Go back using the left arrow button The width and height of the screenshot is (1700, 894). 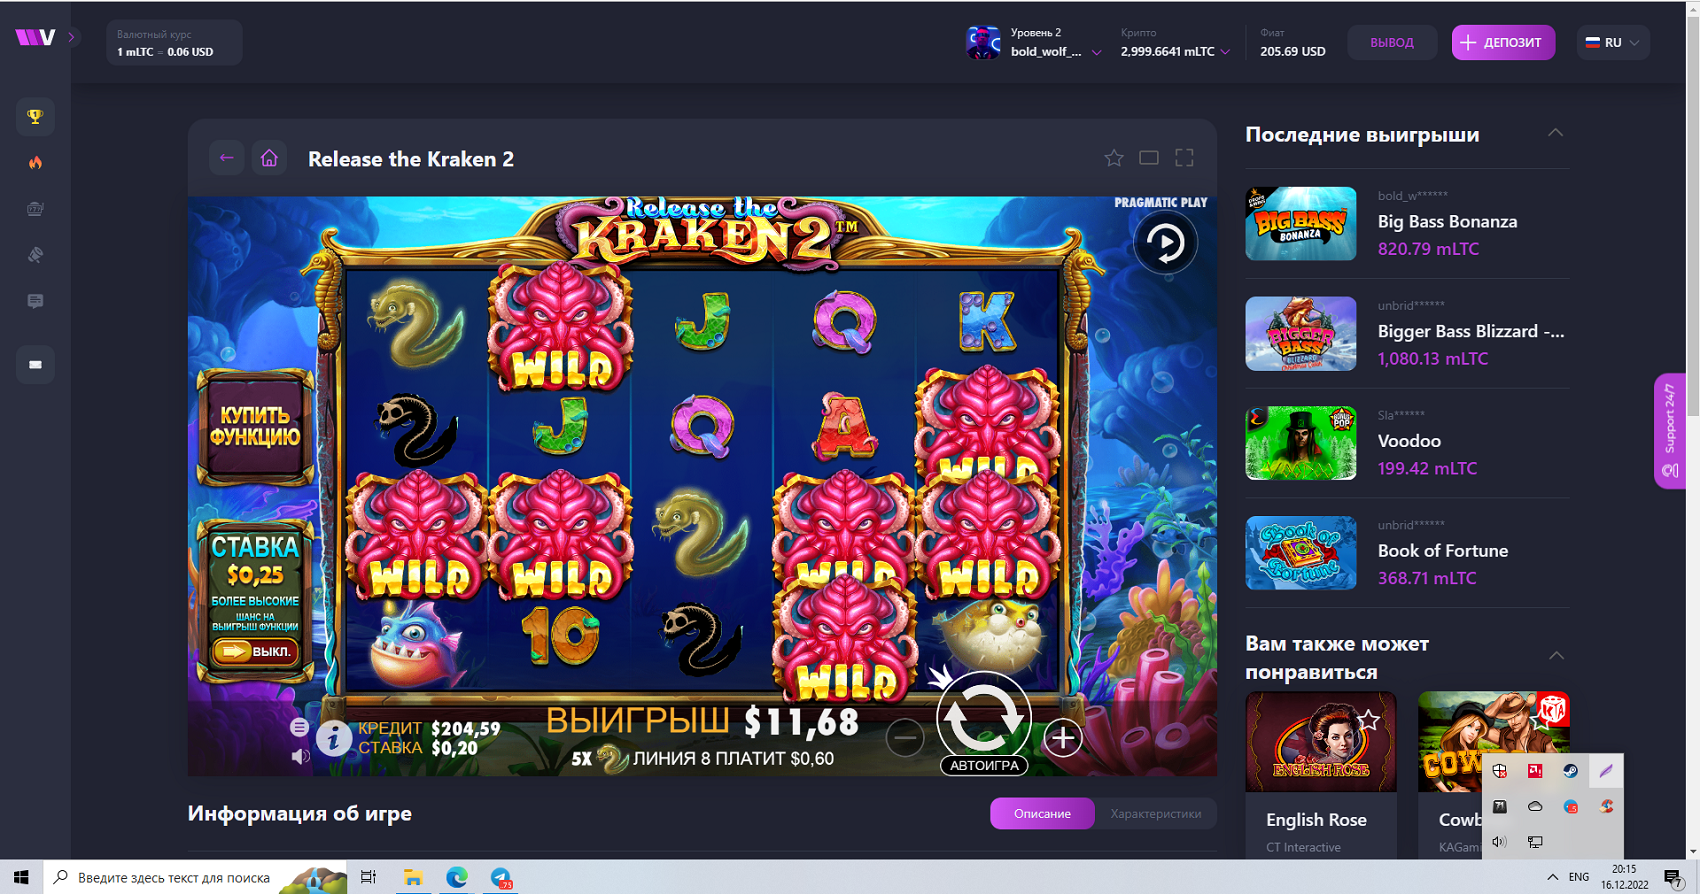pyautogui.click(x=227, y=158)
